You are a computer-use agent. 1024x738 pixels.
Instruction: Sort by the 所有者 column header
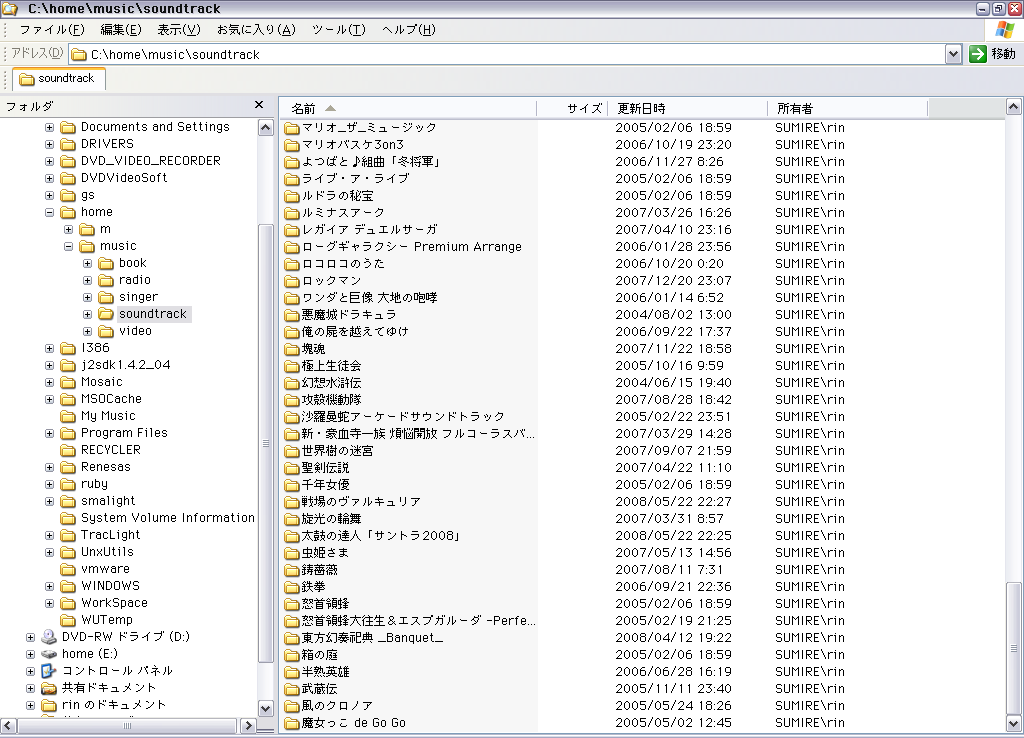click(848, 108)
